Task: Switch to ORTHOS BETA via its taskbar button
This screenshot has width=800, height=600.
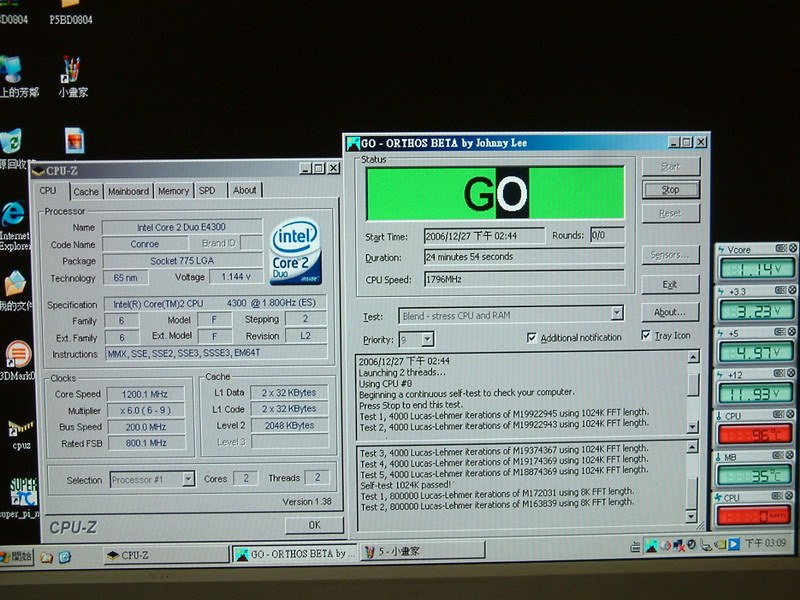Action: pos(296,554)
